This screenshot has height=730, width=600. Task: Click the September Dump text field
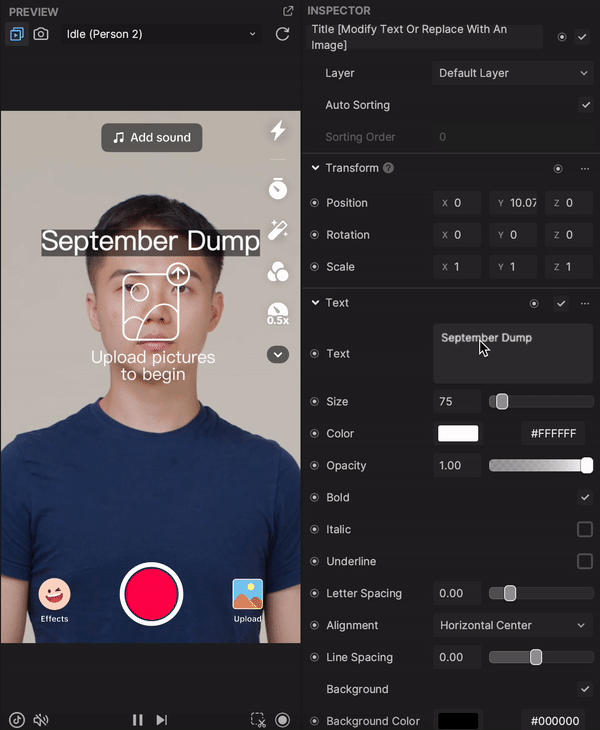[513, 353]
